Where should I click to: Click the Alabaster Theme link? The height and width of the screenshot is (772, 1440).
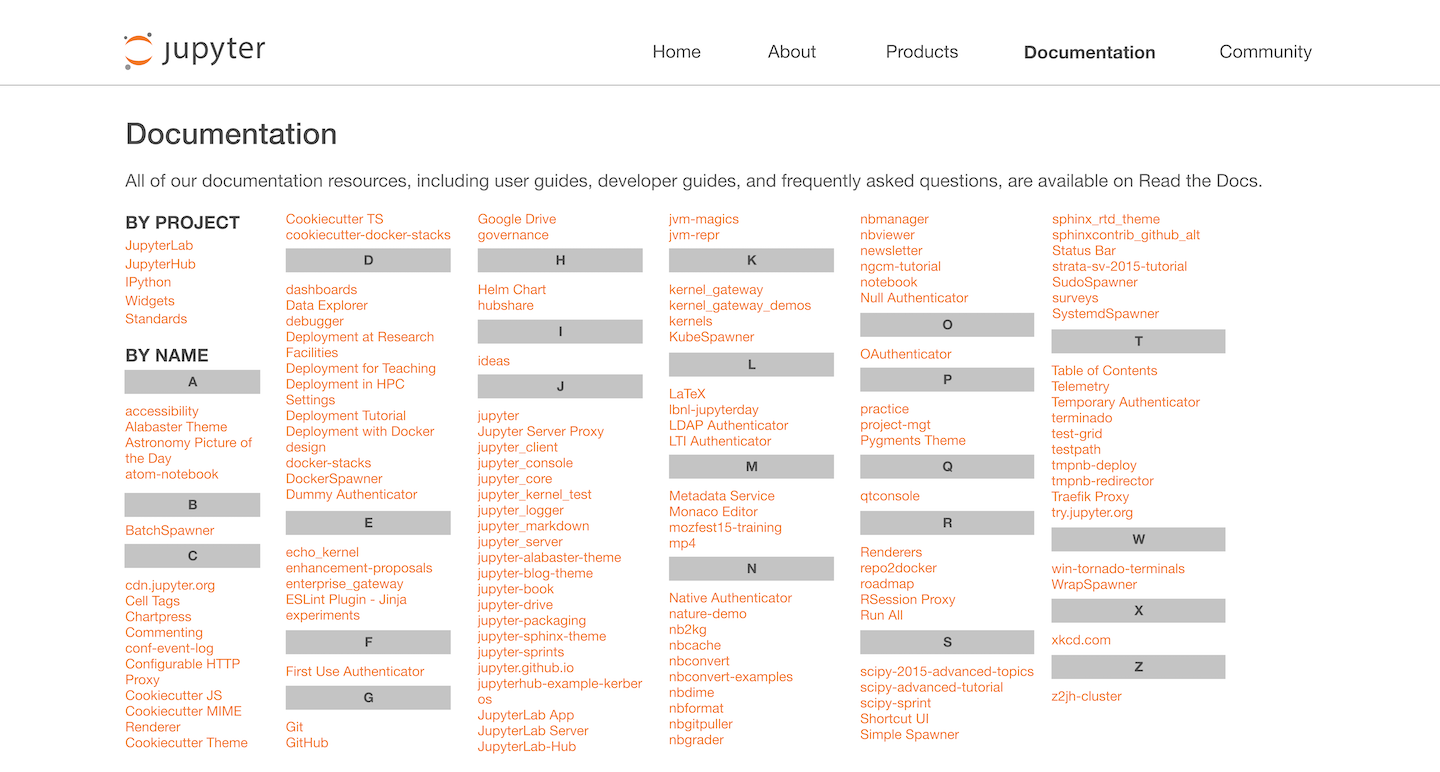click(176, 427)
